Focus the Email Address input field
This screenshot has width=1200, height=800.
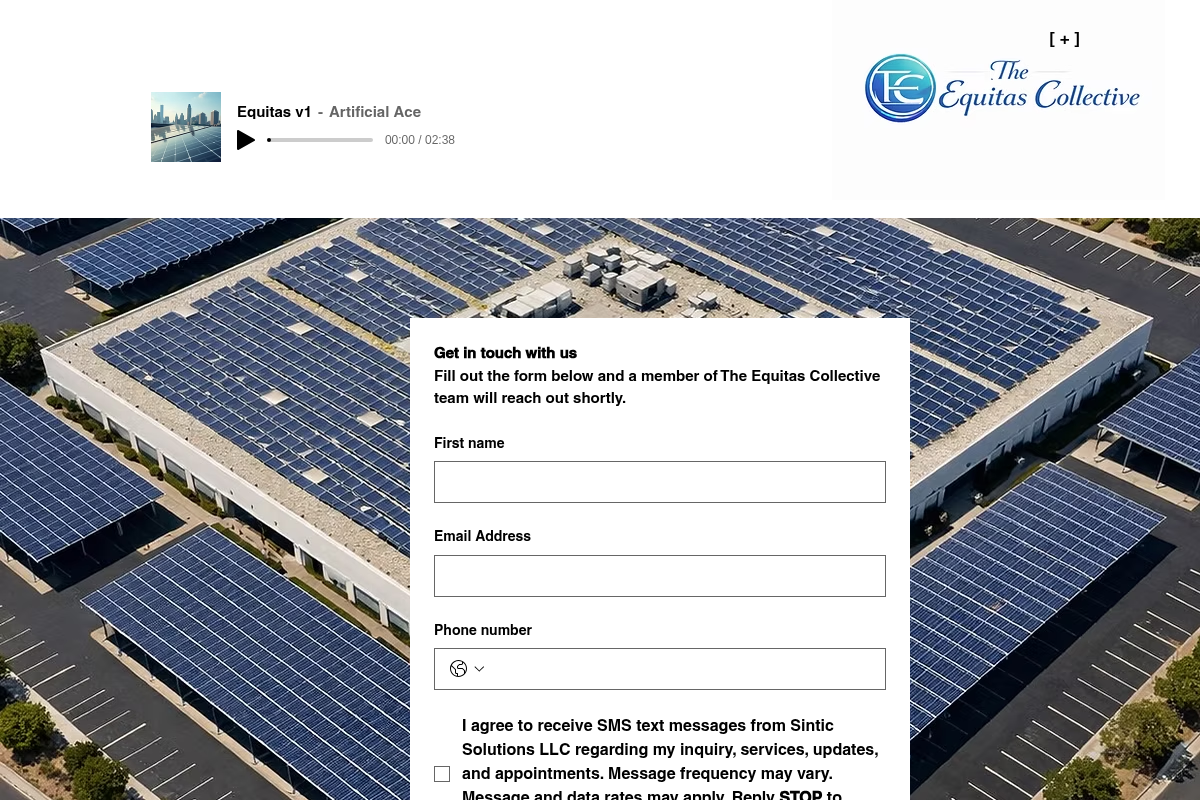click(660, 576)
